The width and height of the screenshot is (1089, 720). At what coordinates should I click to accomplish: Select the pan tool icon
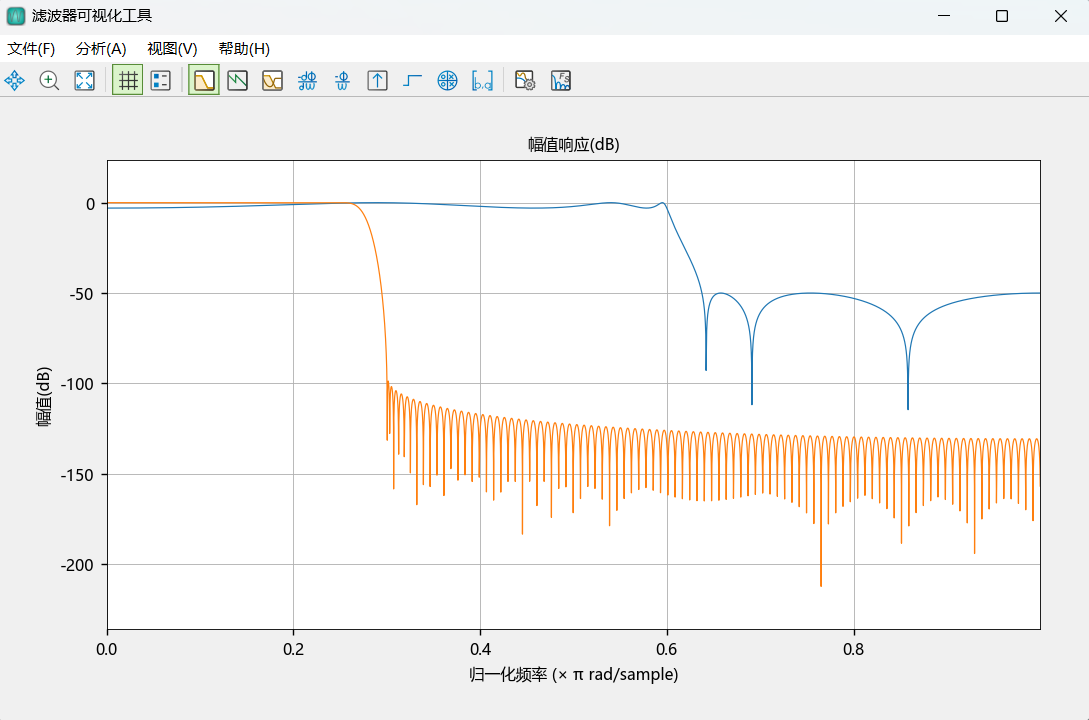[15, 81]
